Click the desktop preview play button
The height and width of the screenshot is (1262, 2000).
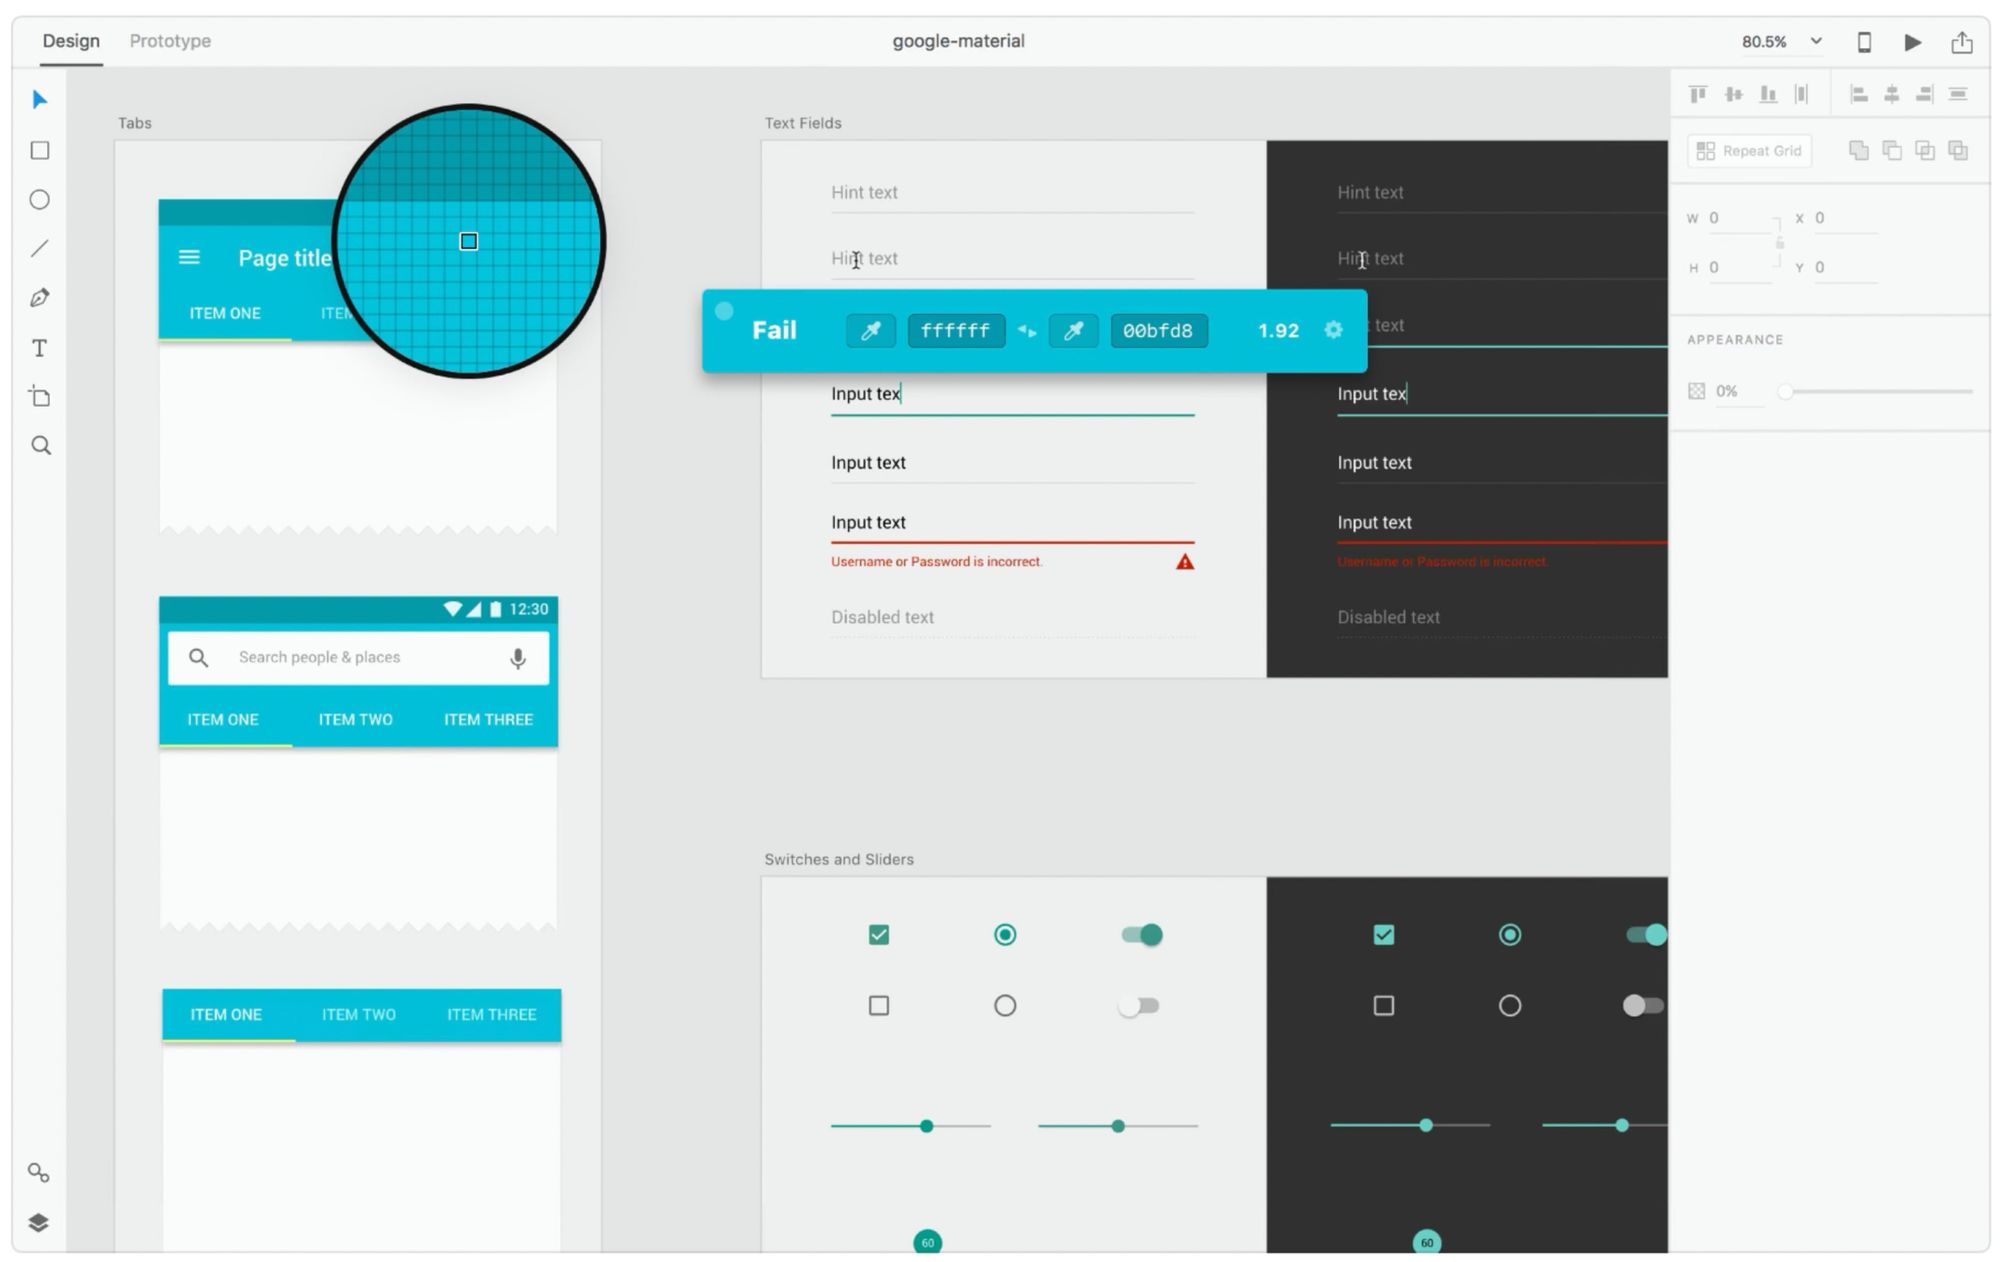1912,42
